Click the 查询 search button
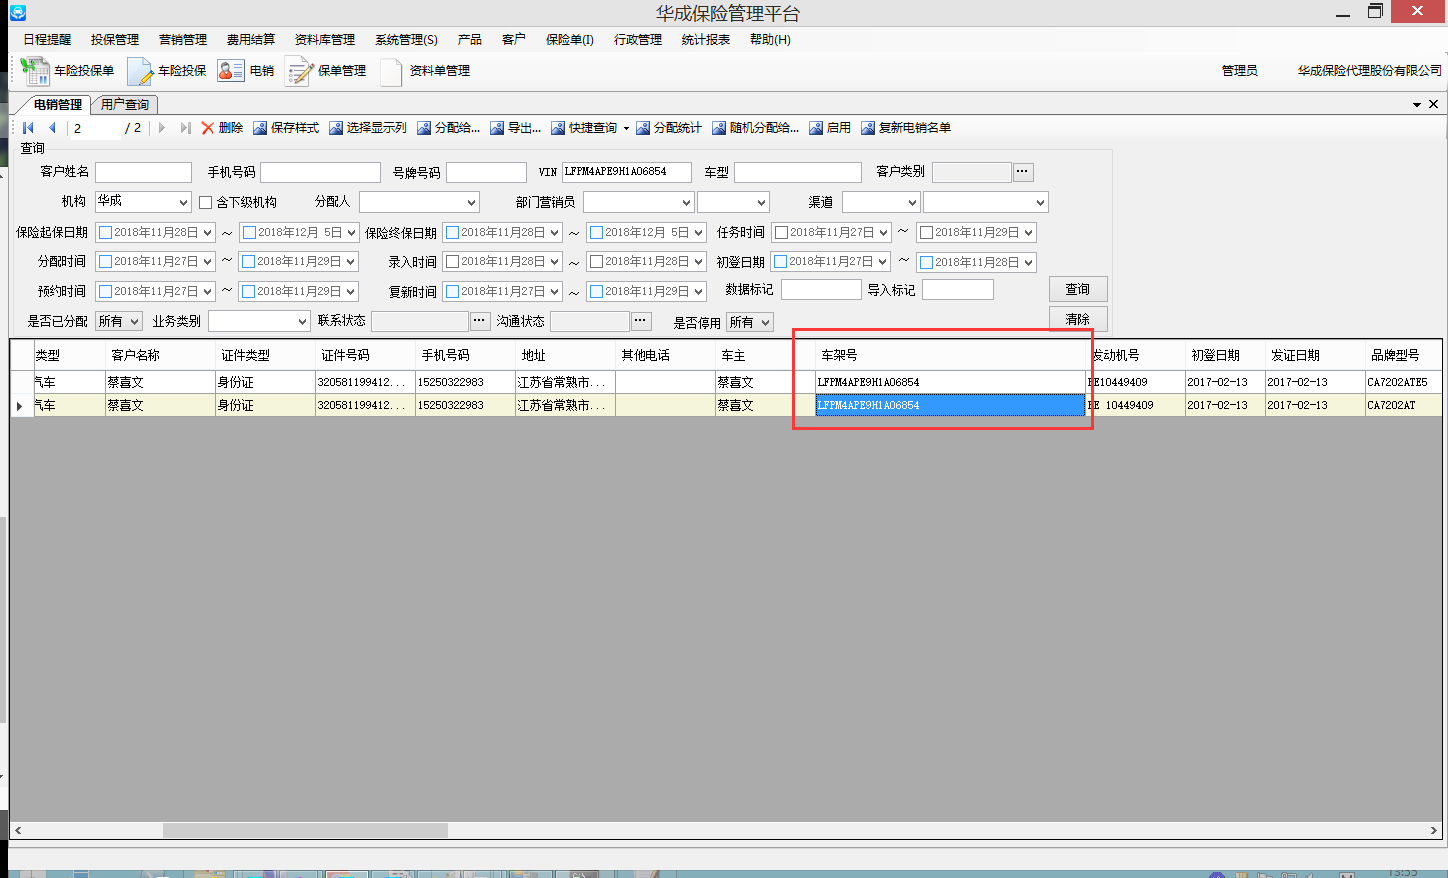This screenshot has height=878, width=1448. pyautogui.click(x=1077, y=289)
